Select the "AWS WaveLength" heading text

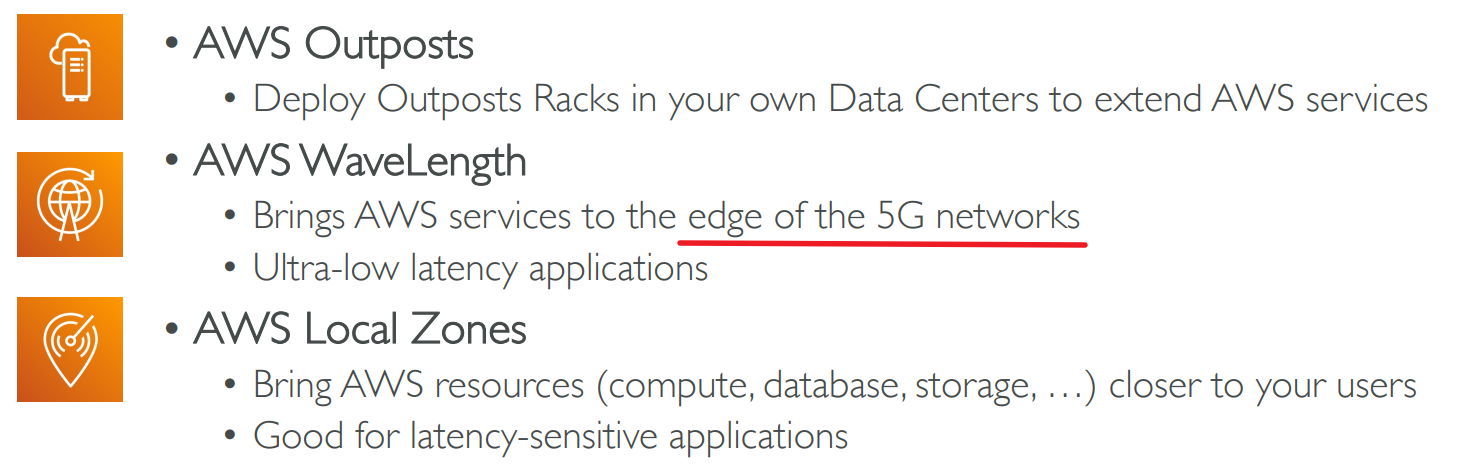(360, 161)
